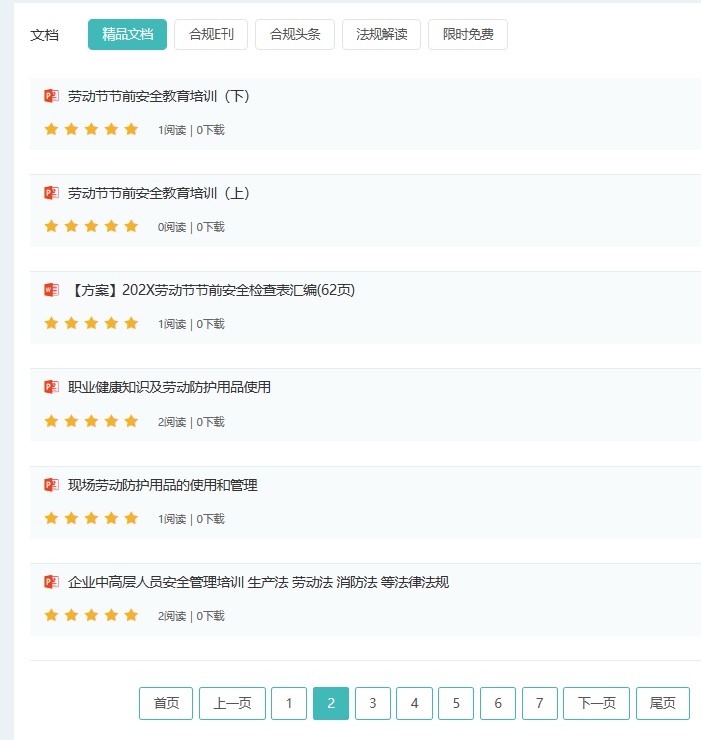Click star rating under 202X劳动节节前安全检查表汇编
701x740 pixels.
click(x=91, y=323)
